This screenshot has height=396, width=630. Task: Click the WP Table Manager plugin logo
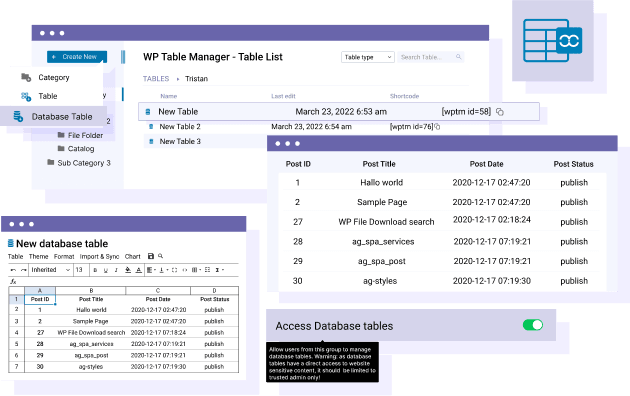(553, 41)
